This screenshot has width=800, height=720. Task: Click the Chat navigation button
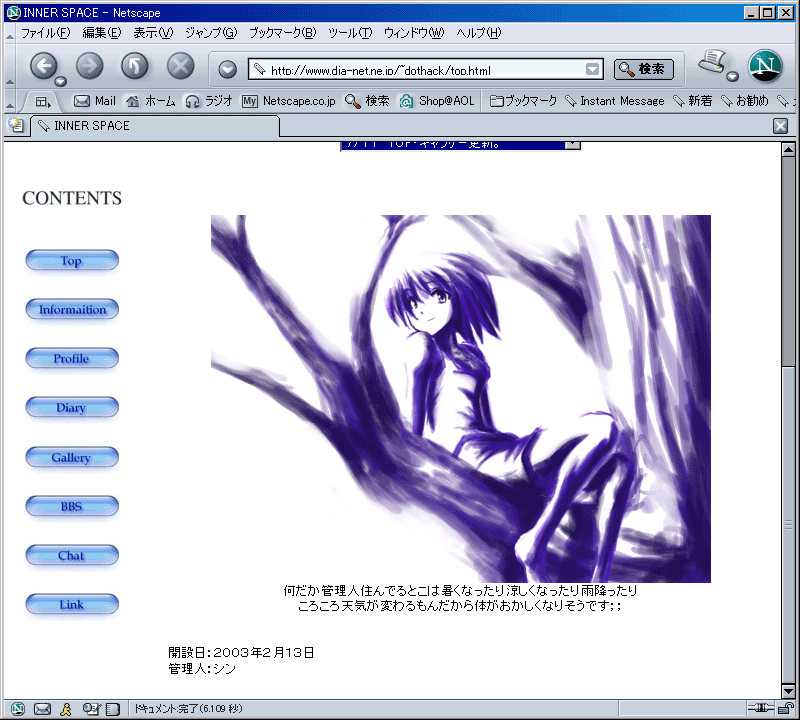[x=72, y=555]
